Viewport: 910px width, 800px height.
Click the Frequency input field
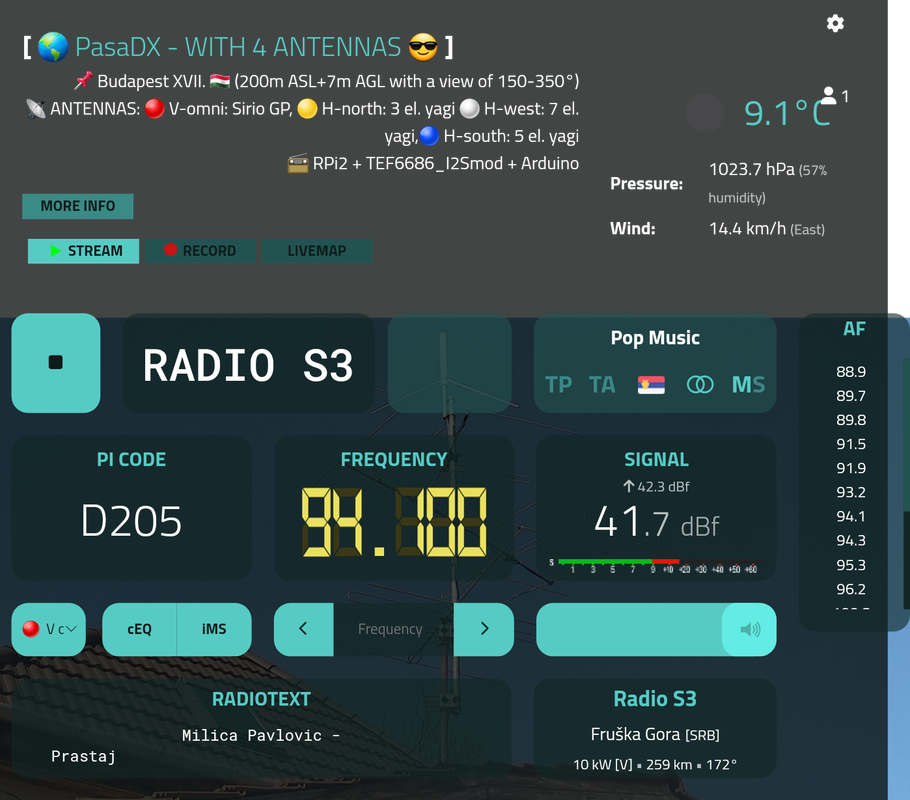point(393,629)
